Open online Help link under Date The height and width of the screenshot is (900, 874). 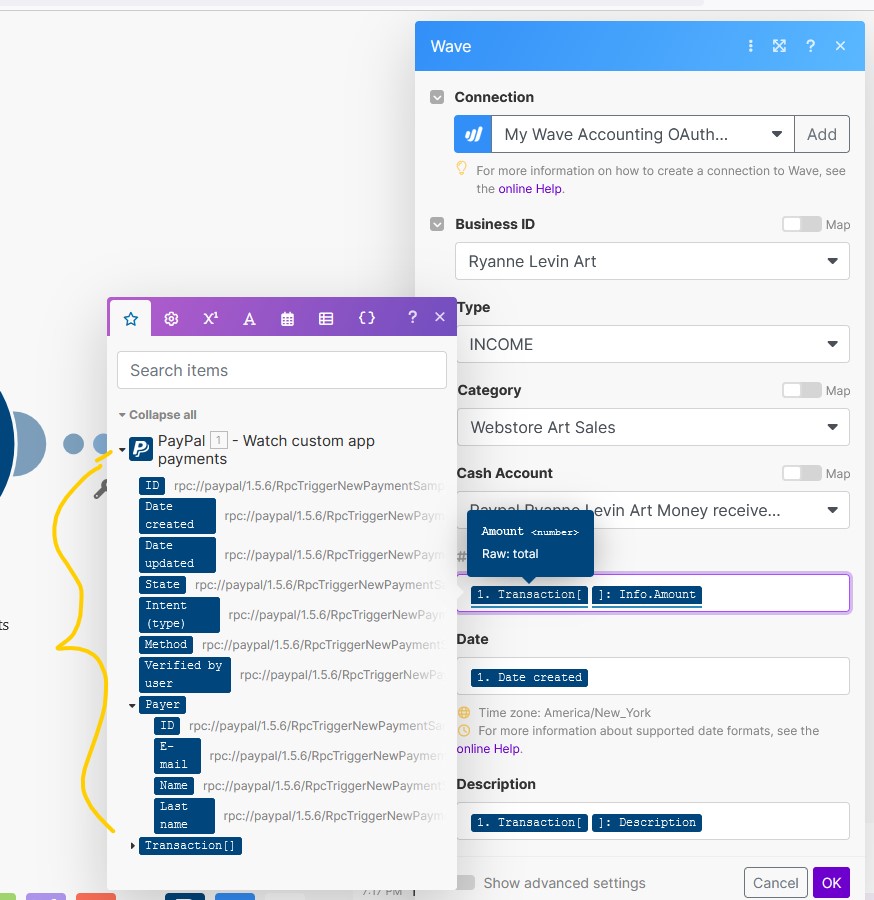tap(488, 749)
